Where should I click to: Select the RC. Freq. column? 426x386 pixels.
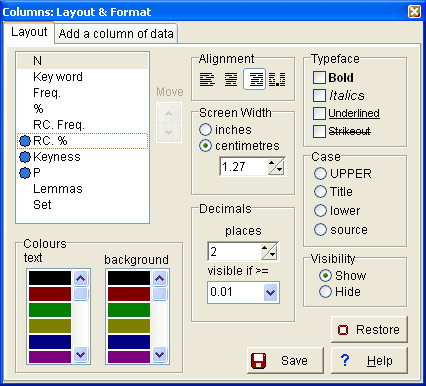tap(82, 125)
